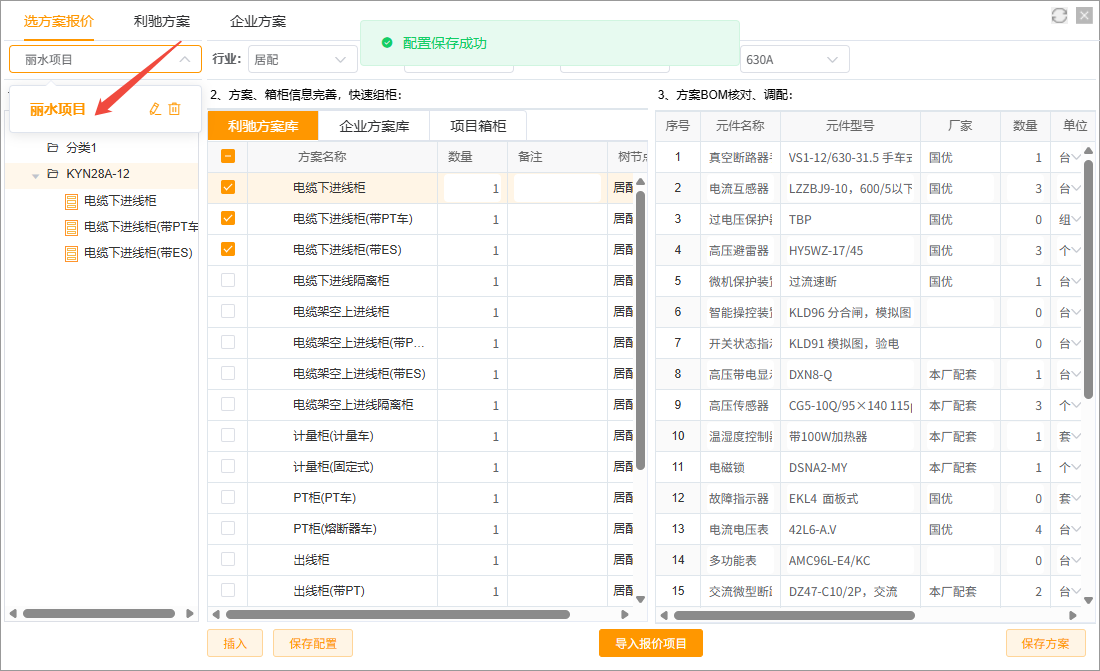
Task: Switch to 利驰方案 tab
Action: (x=161, y=21)
